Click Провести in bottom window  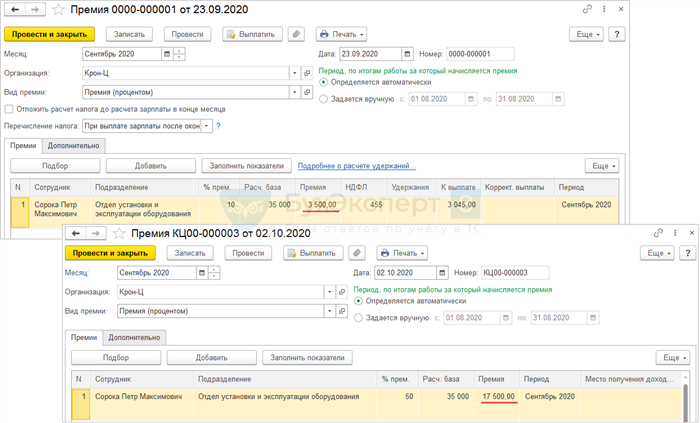pos(248,253)
